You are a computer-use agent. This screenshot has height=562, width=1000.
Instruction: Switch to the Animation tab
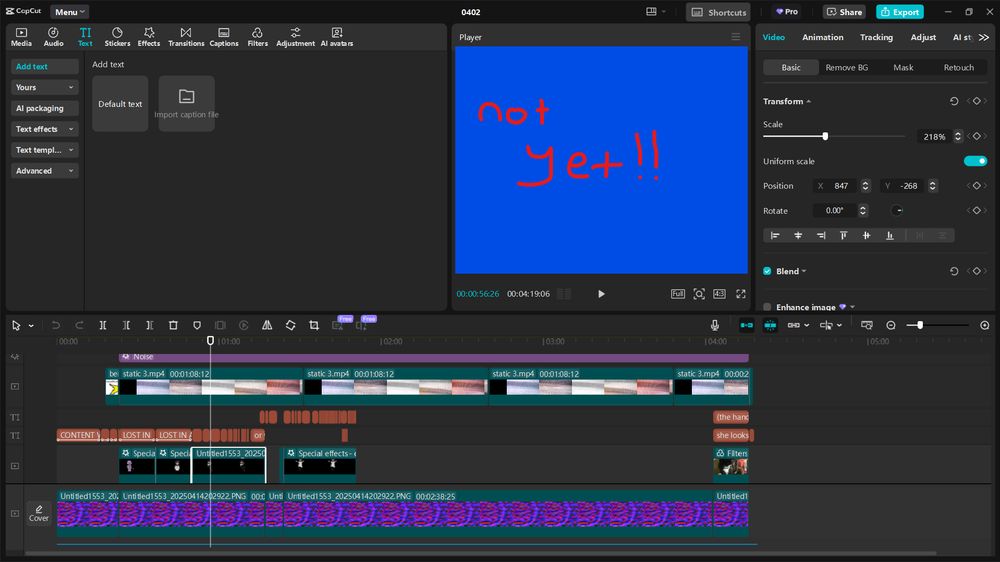(x=823, y=38)
